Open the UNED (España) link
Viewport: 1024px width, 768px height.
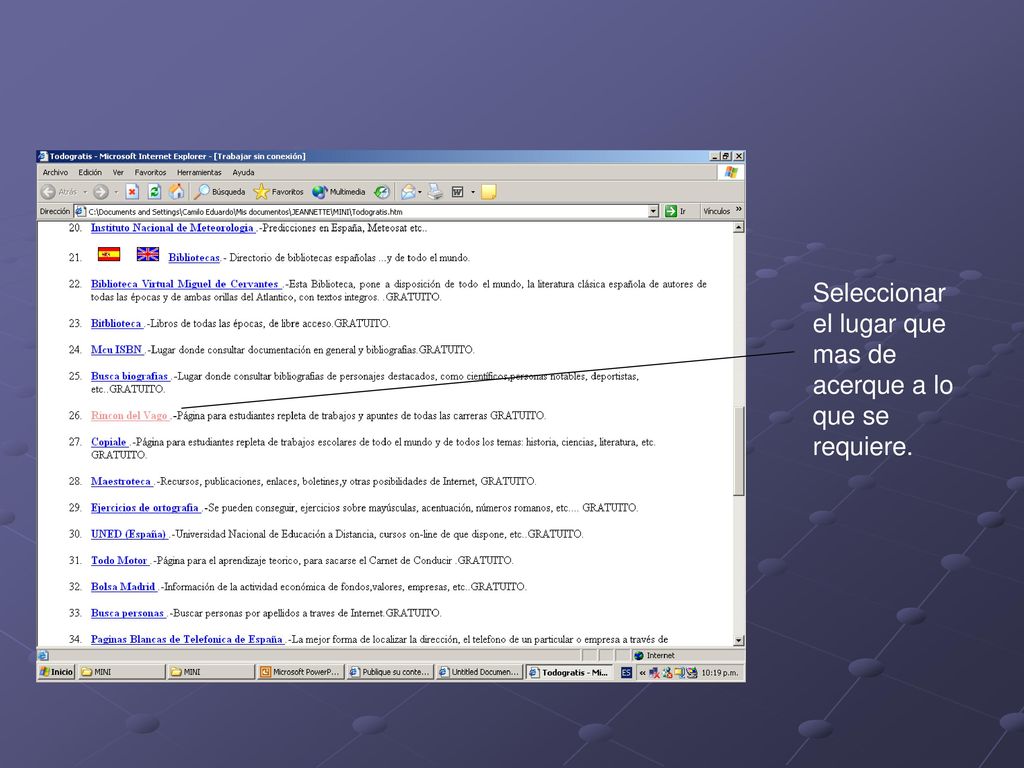129,534
